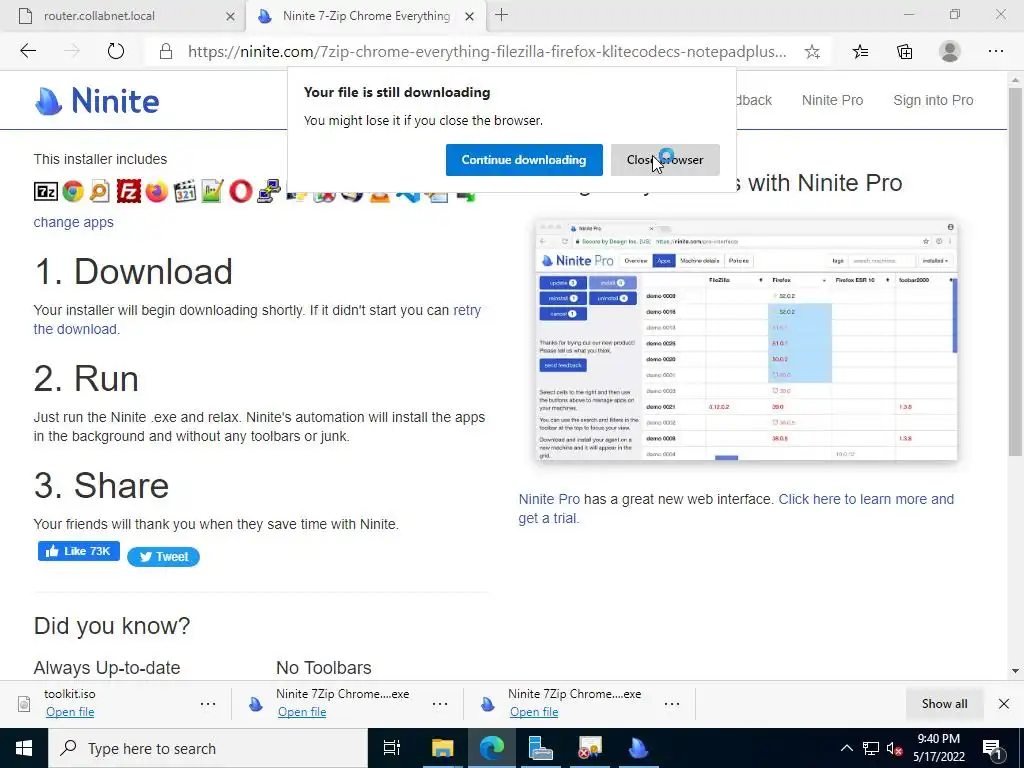Open File Explorer from the taskbar

[x=442, y=748]
